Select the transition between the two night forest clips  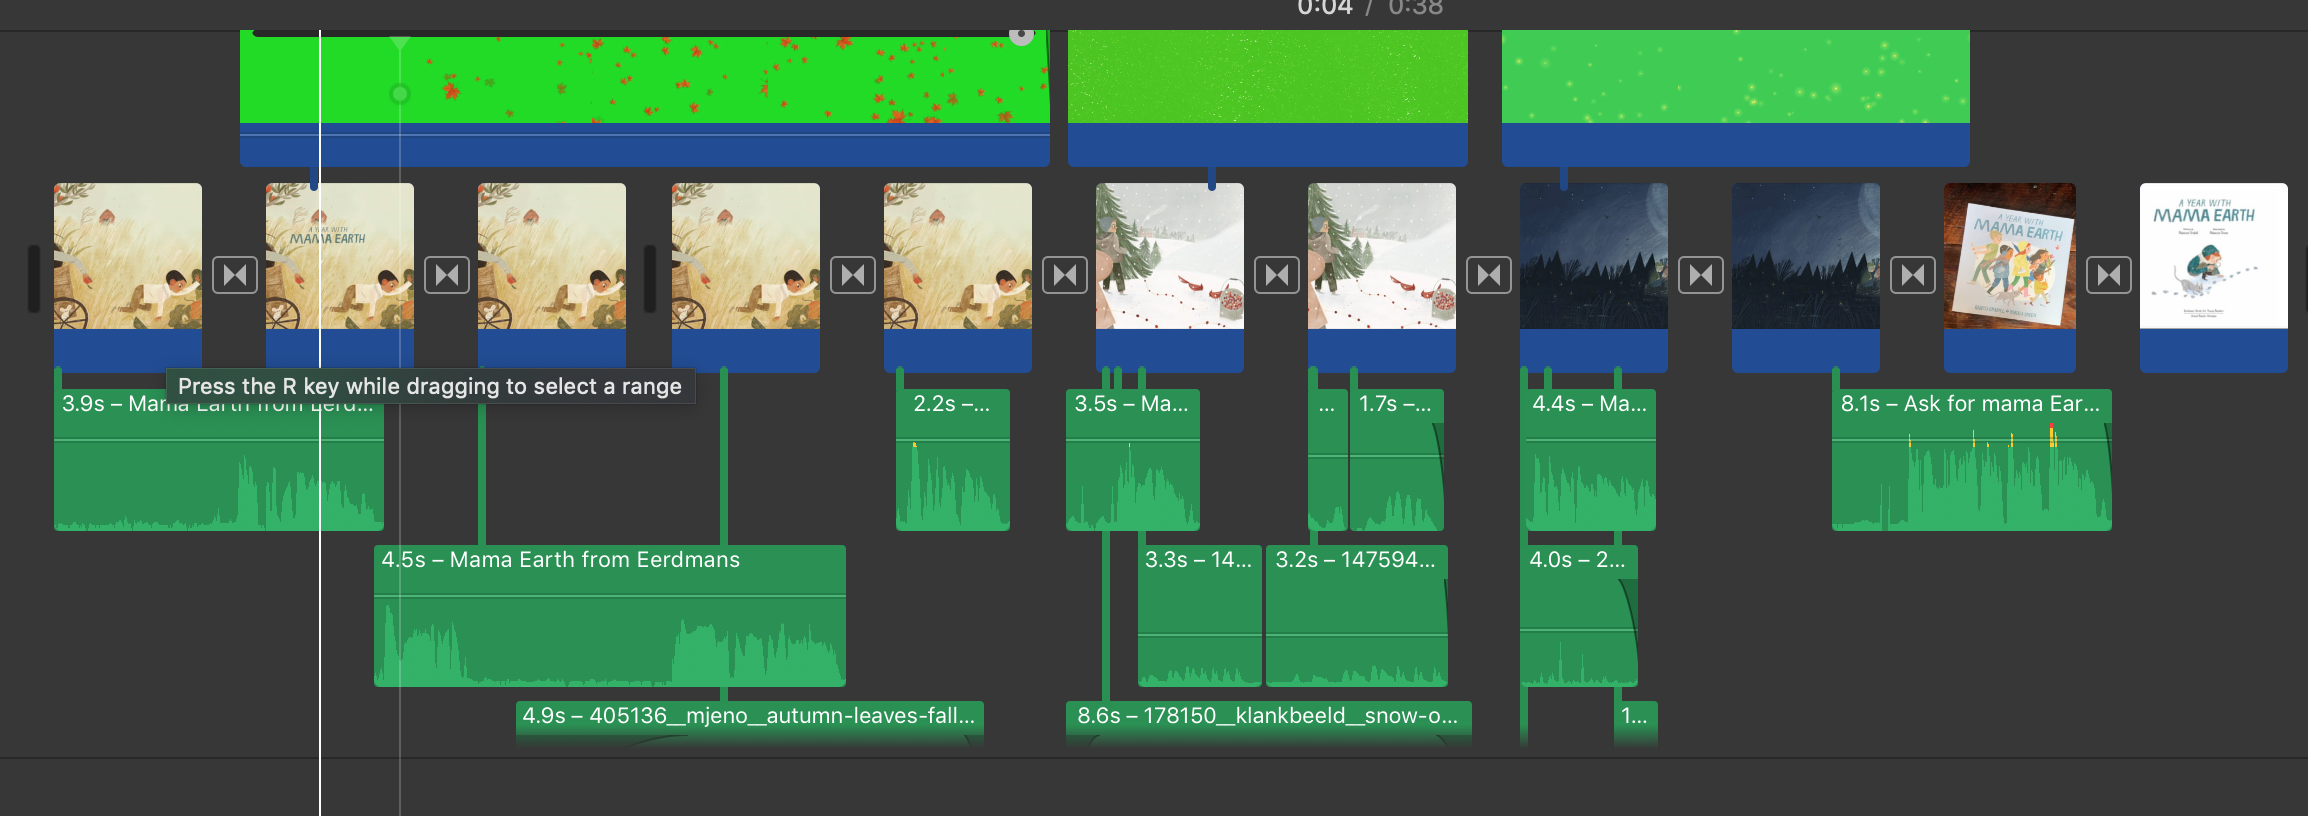click(1701, 275)
